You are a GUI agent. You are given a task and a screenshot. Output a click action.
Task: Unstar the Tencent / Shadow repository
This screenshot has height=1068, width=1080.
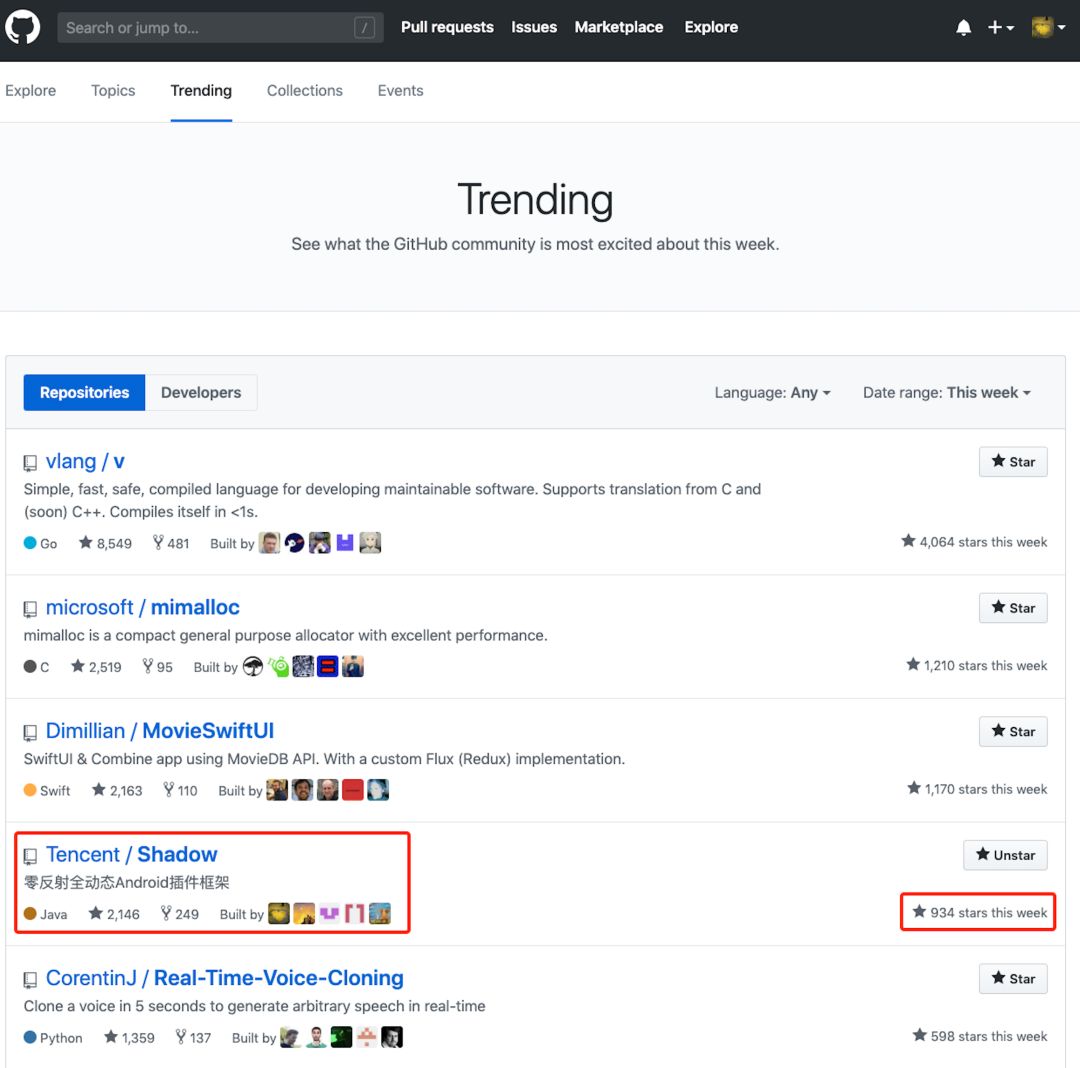pos(1006,855)
